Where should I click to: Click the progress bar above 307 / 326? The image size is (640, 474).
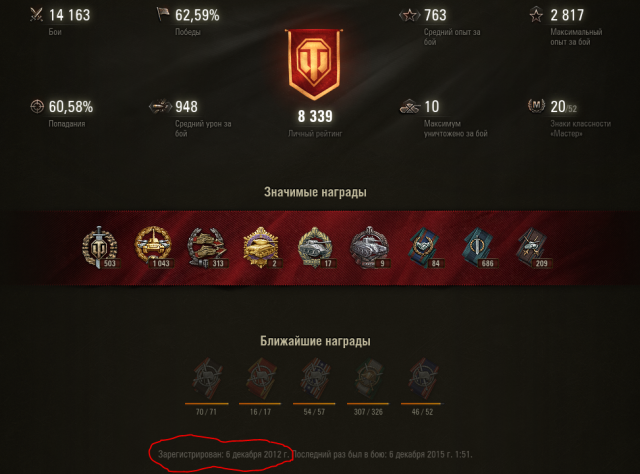coord(368,403)
